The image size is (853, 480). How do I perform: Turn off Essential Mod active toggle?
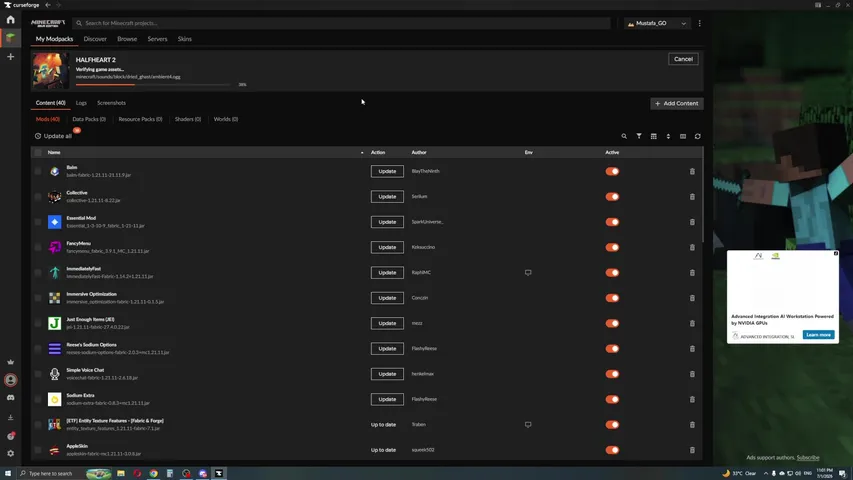pos(612,222)
